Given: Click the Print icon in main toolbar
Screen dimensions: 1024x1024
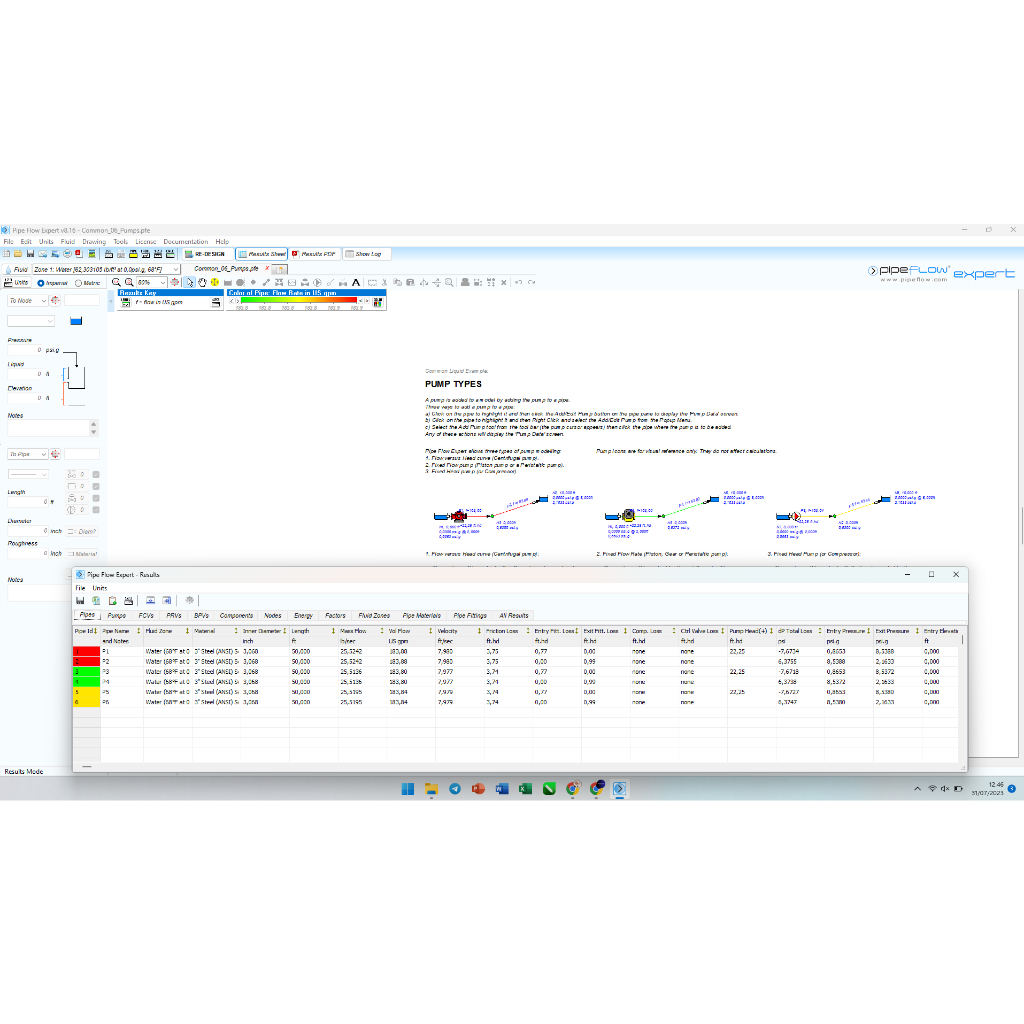Looking at the screenshot, I should click(x=67, y=253).
